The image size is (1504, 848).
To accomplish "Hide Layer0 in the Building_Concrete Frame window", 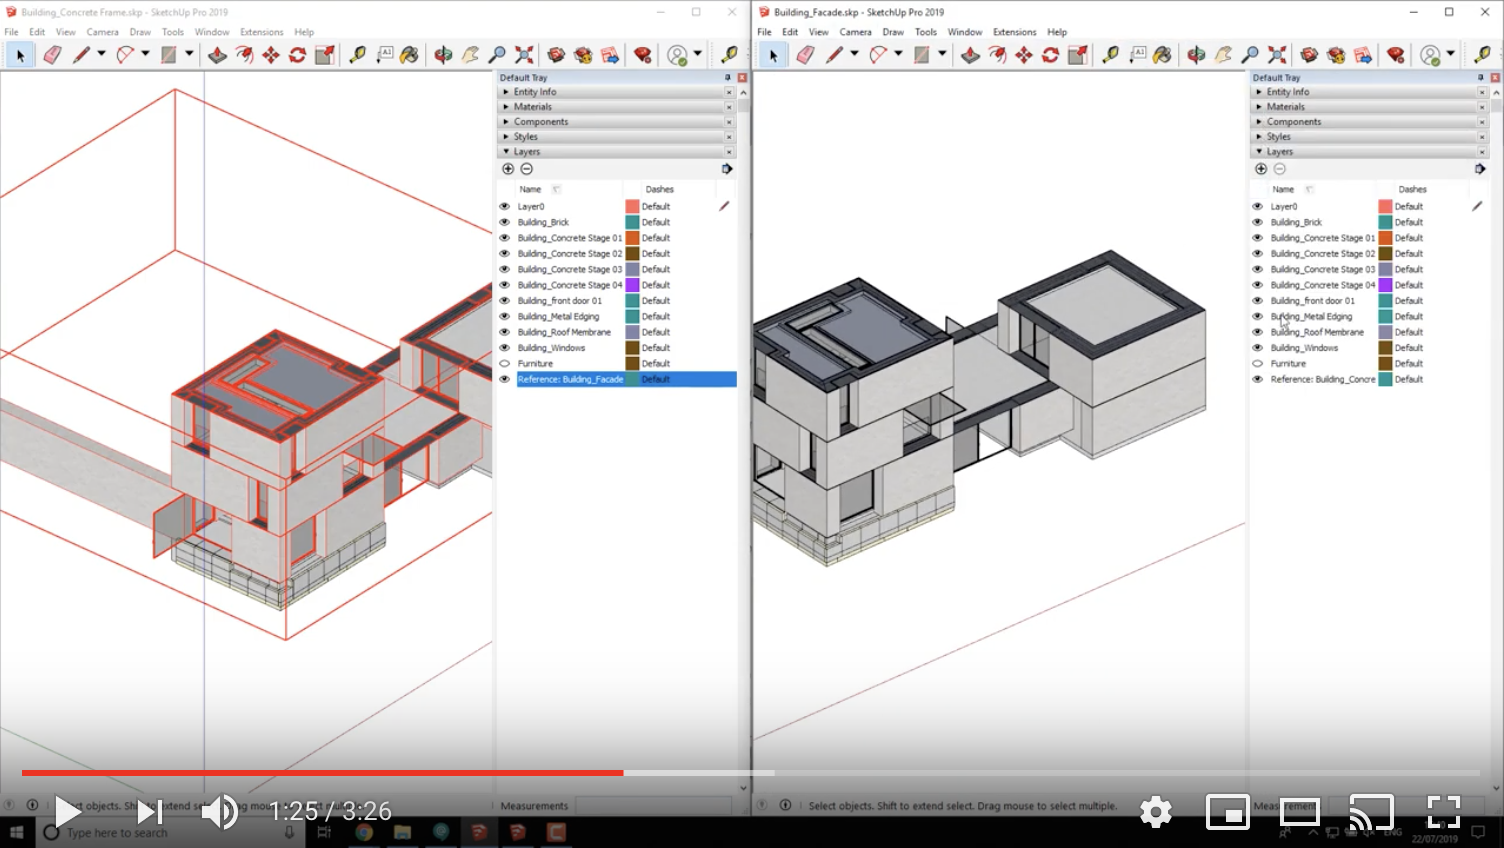I will coord(505,206).
